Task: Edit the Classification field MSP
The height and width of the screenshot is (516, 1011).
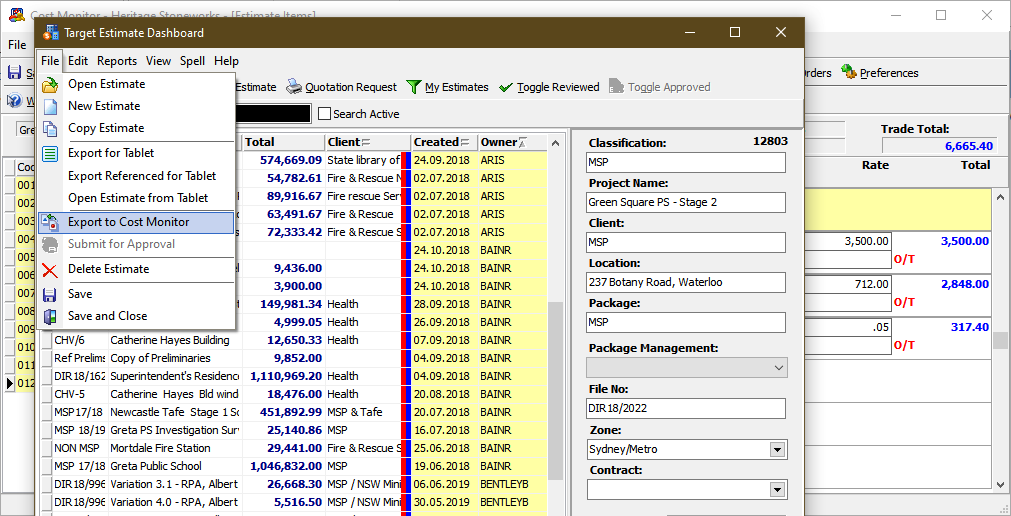Action: coord(687,163)
